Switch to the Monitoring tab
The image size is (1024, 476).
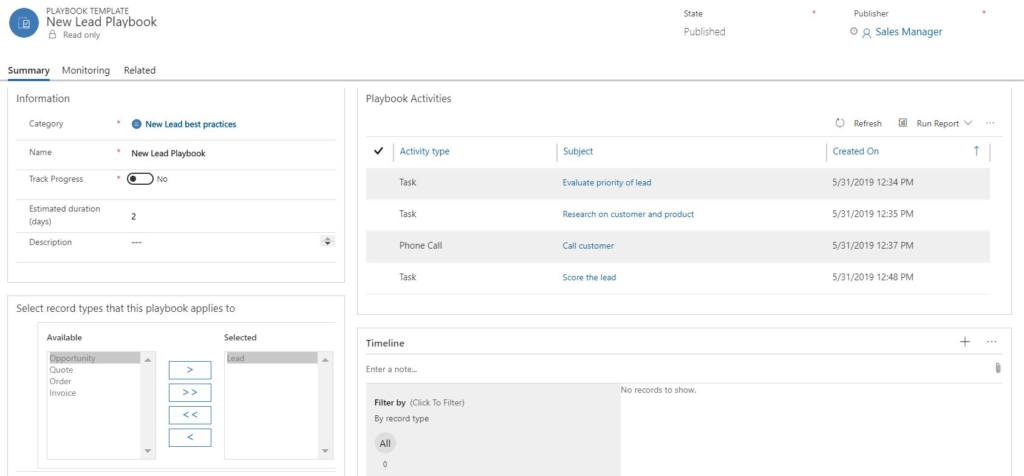pyautogui.click(x=86, y=71)
